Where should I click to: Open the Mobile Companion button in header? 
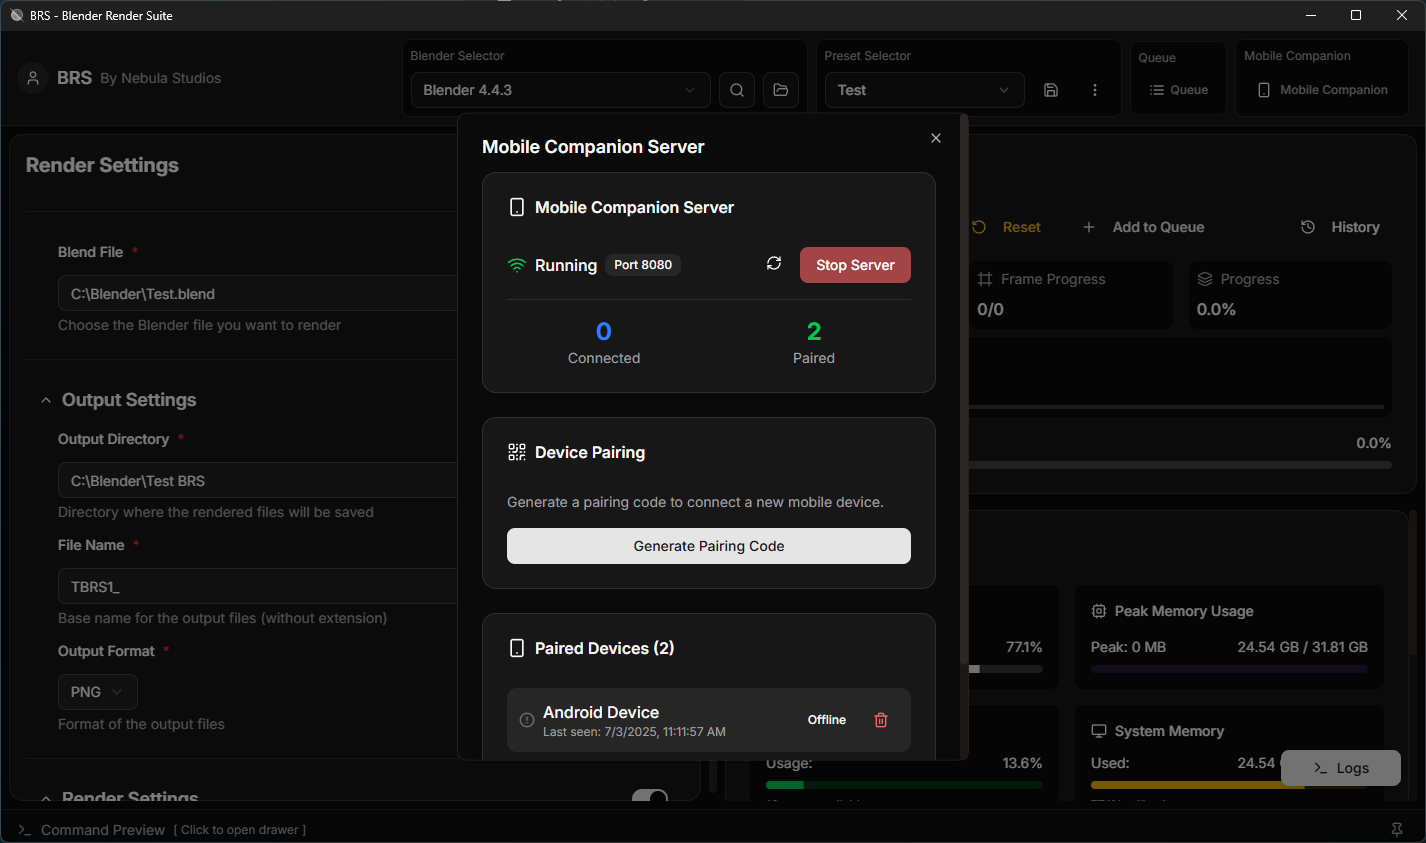[x=1322, y=90]
